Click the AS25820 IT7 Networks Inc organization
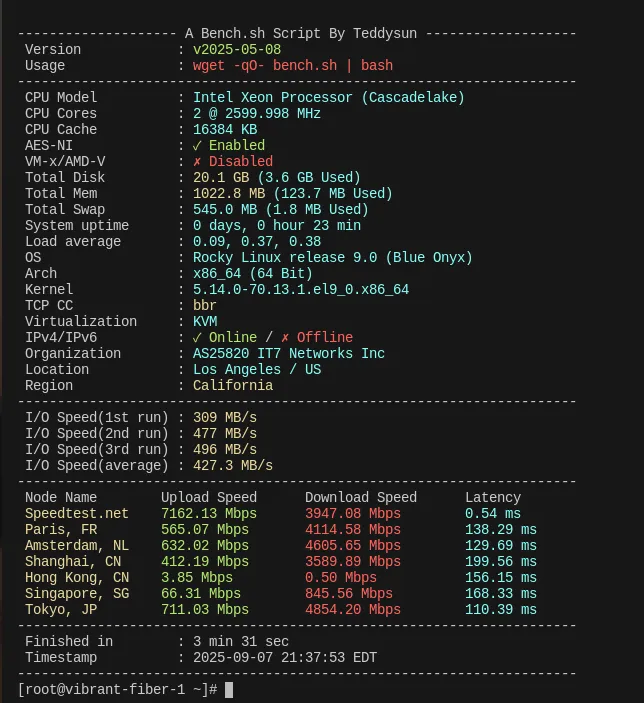The height and width of the screenshot is (703, 644). (288, 353)
